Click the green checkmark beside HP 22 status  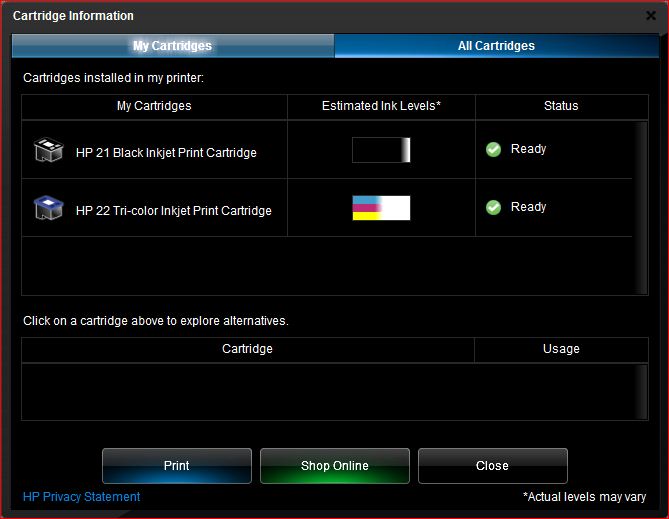pos(494,207)
